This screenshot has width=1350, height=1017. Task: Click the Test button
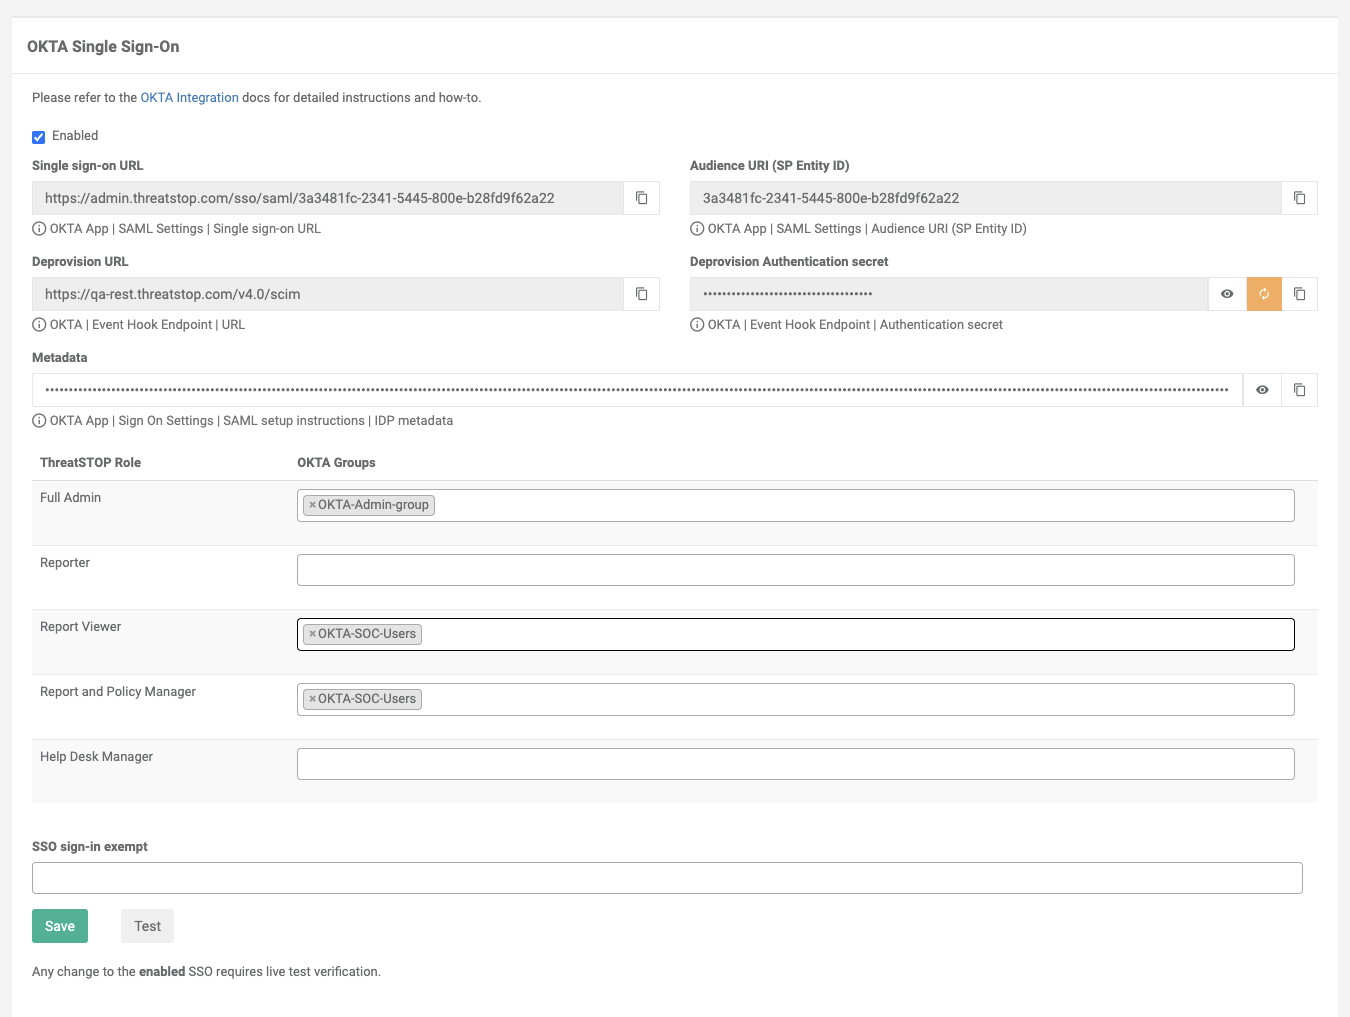[x=147, y=926]
